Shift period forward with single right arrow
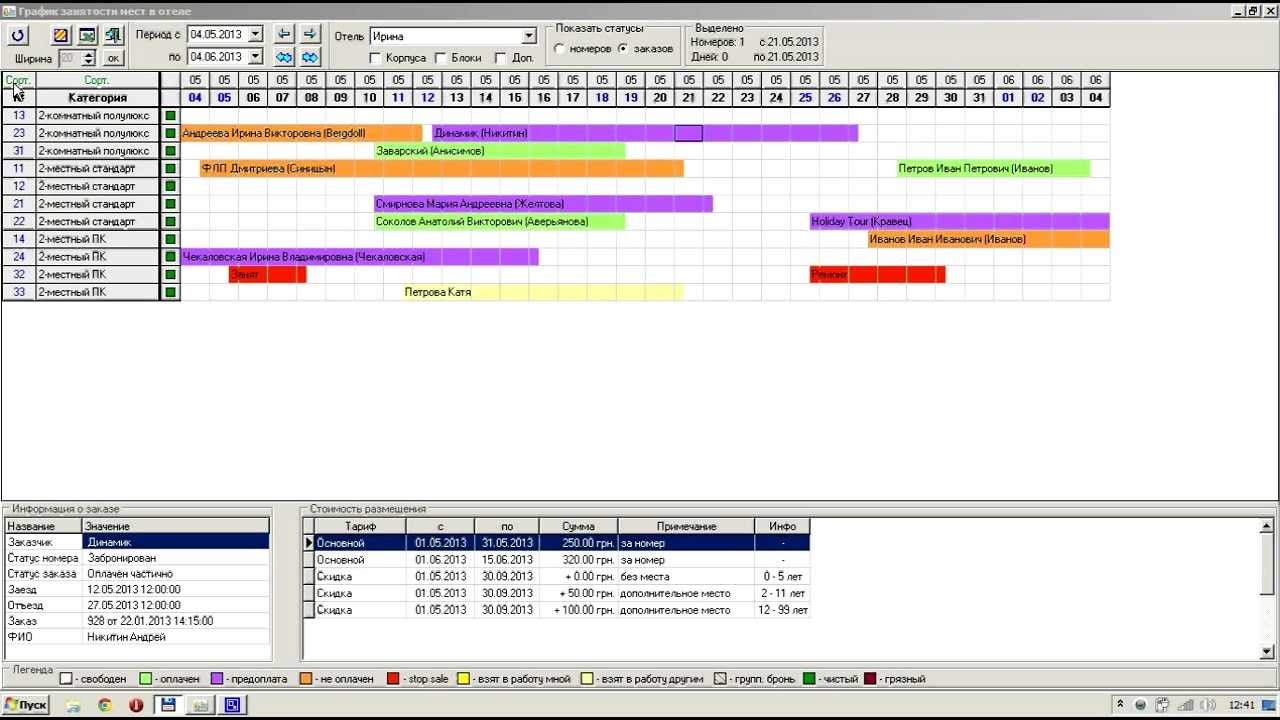Image resolution: width=1280 pixels, height=720 pixels. pos(310,34)
